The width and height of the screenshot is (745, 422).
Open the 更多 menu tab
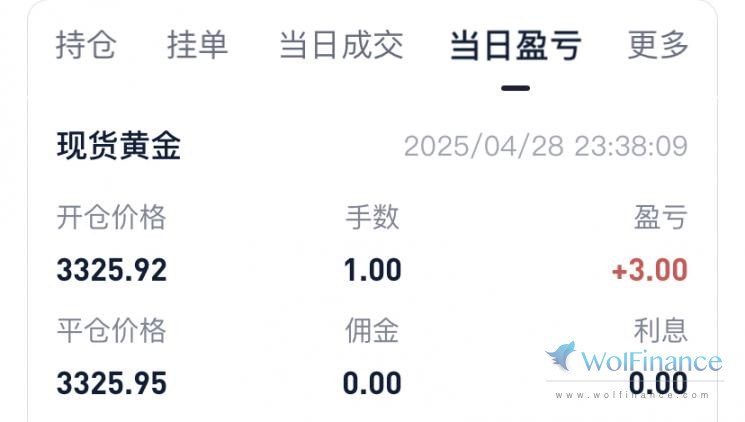pos(658,45)
